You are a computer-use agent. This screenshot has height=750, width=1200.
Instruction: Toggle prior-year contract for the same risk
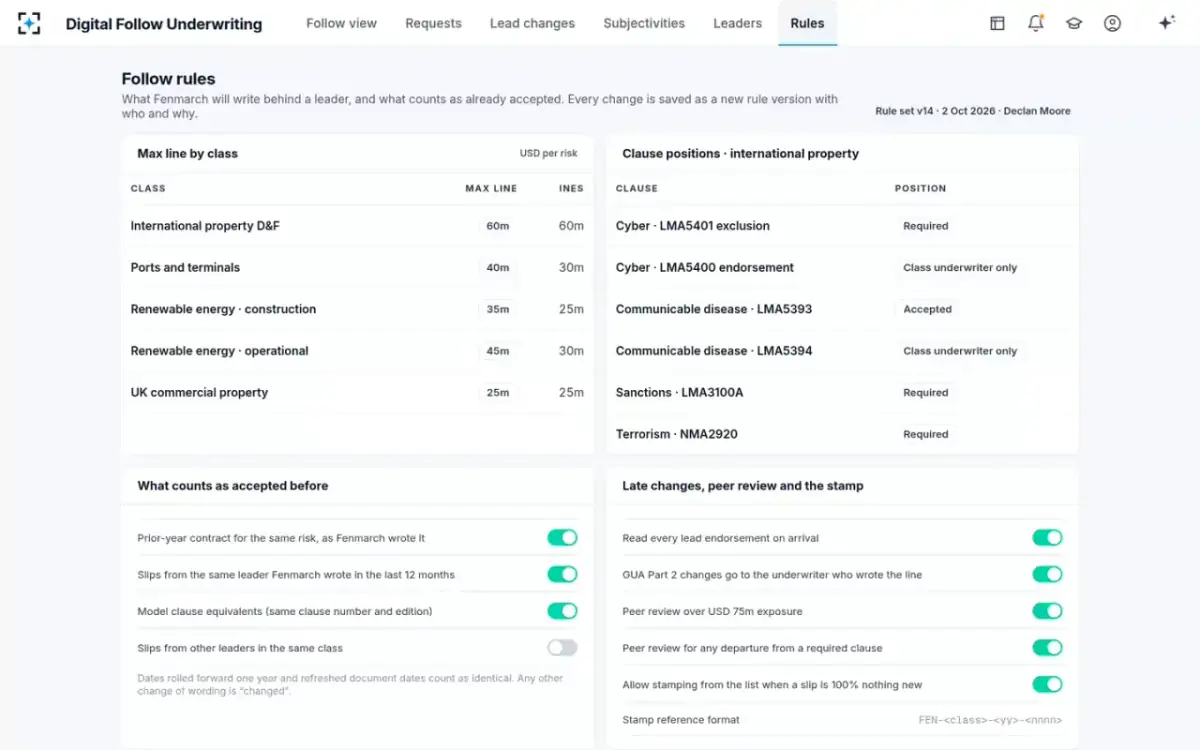[562, 538]
